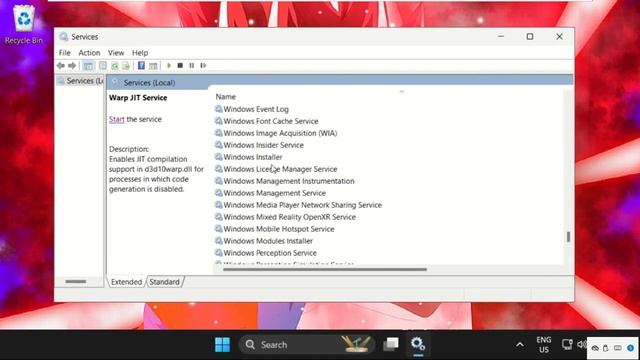Image resolution: width=640 pixels, height=360 pixels.
Task: Switch to the Extended tab
Action: (127, 282)
